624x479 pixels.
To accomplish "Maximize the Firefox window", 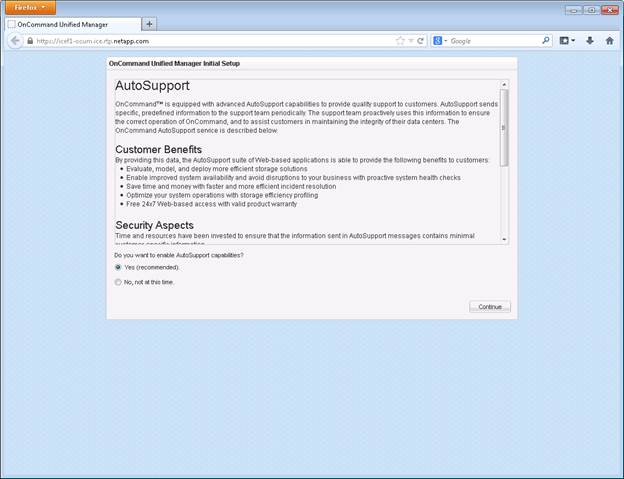I will [592, 10].
